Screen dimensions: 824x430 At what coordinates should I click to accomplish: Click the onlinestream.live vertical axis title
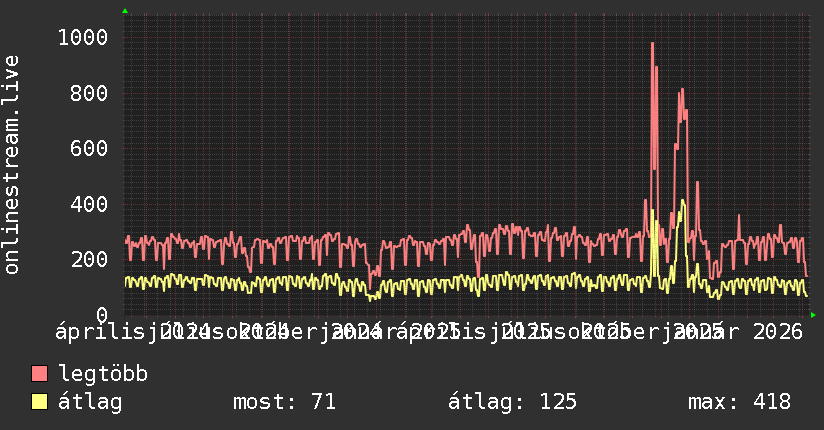click(x=11, y=165)
